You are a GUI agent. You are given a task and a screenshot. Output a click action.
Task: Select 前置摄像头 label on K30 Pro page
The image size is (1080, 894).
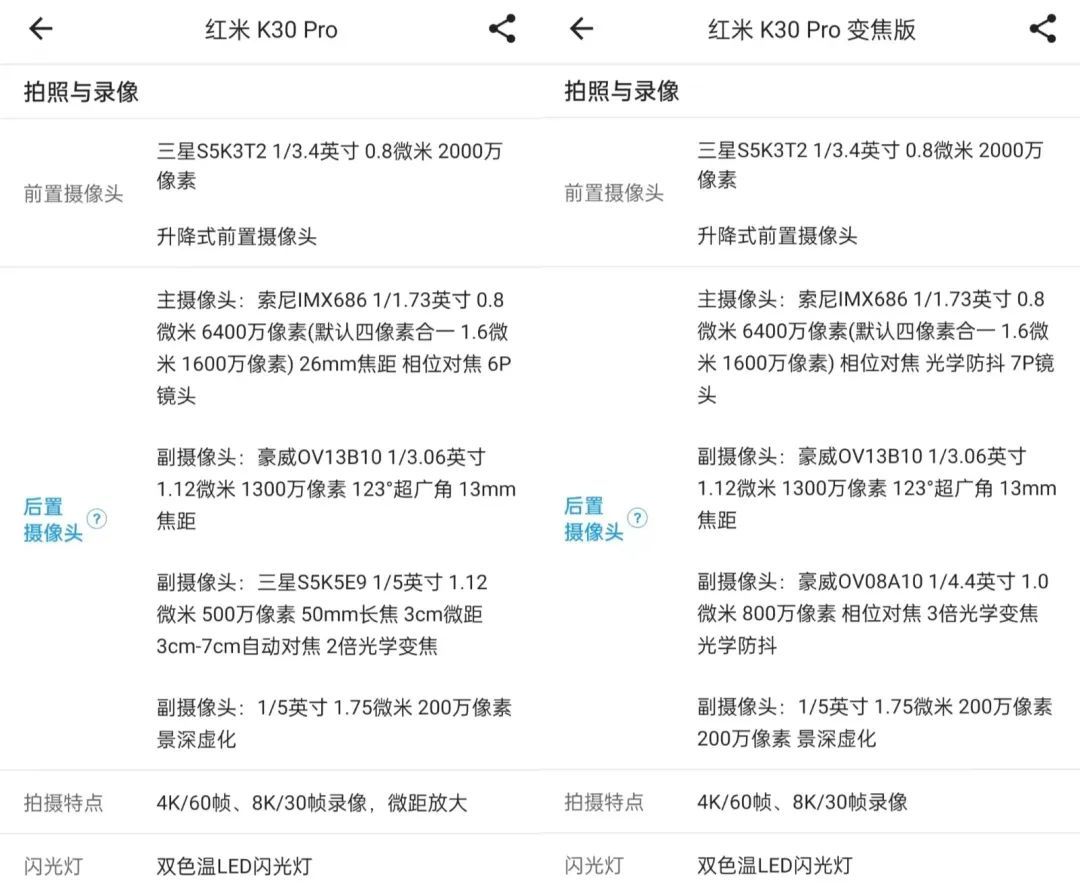pyautogui.click(x=74, y=194)
